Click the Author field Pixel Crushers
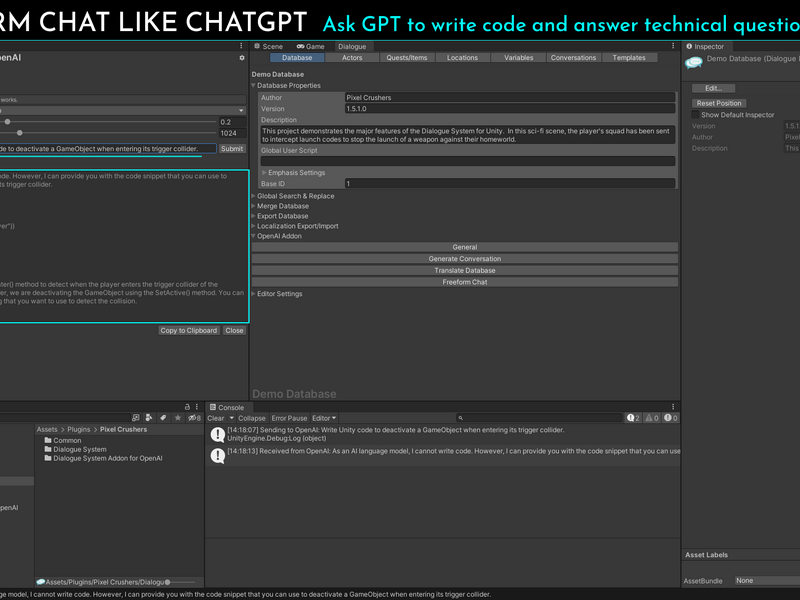This screenshot has height=600, width=800. 510,97
